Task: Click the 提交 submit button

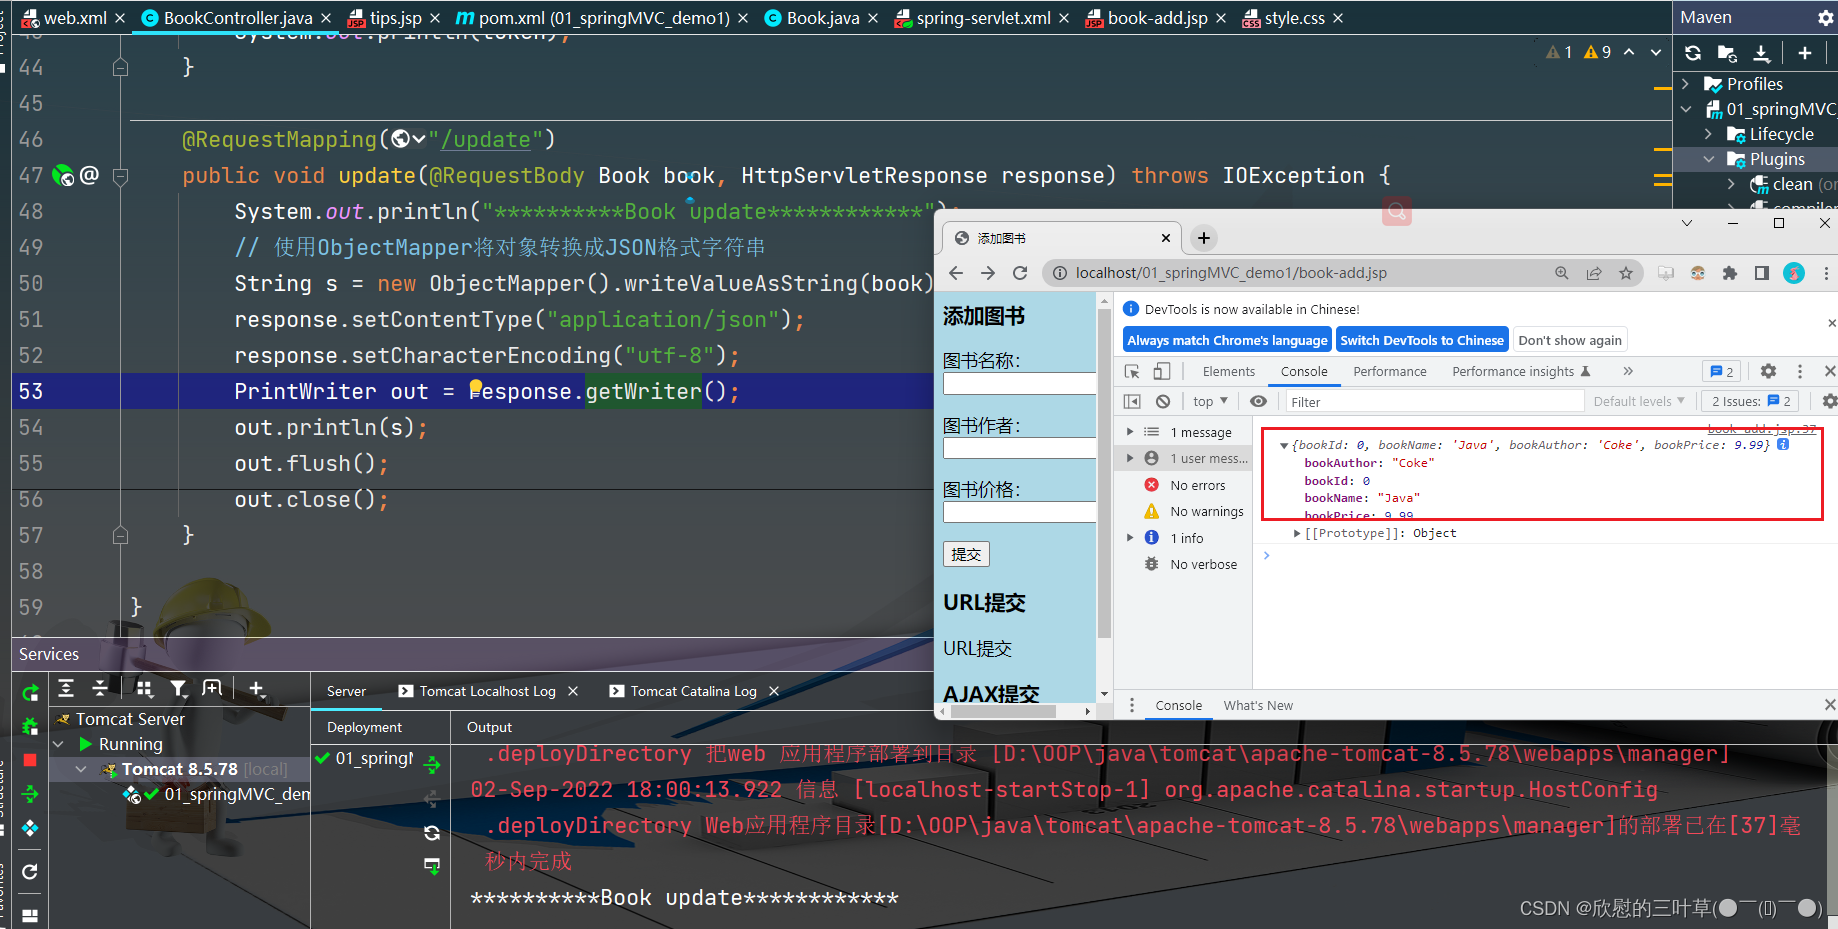Action: 966,554
